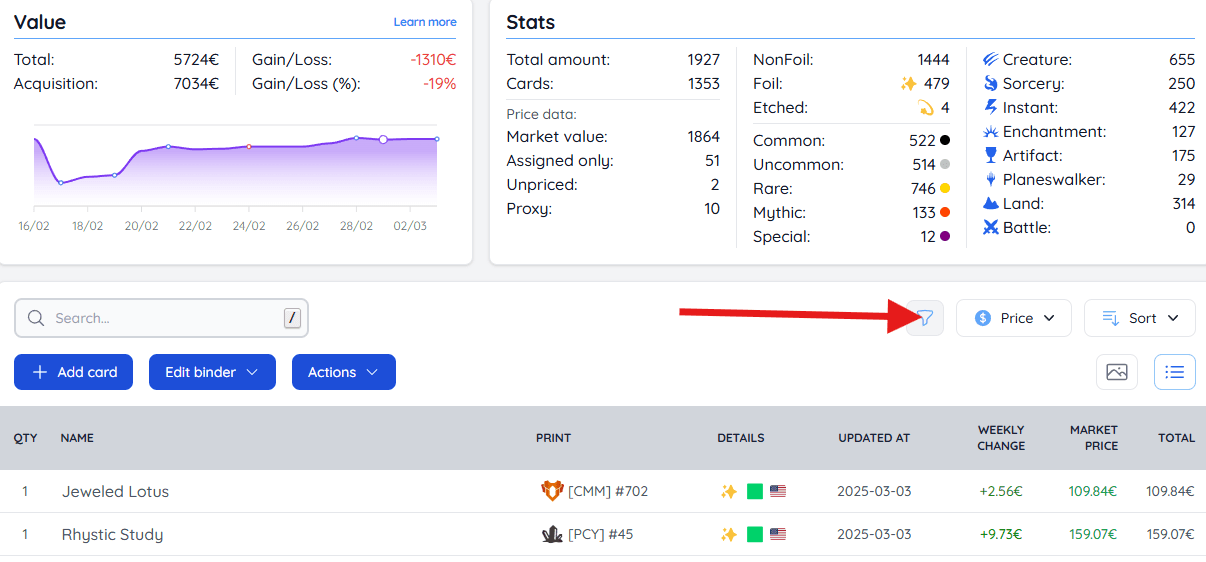Click the Name column header
Screen dimensions: 1206x562
click(77, 438)
